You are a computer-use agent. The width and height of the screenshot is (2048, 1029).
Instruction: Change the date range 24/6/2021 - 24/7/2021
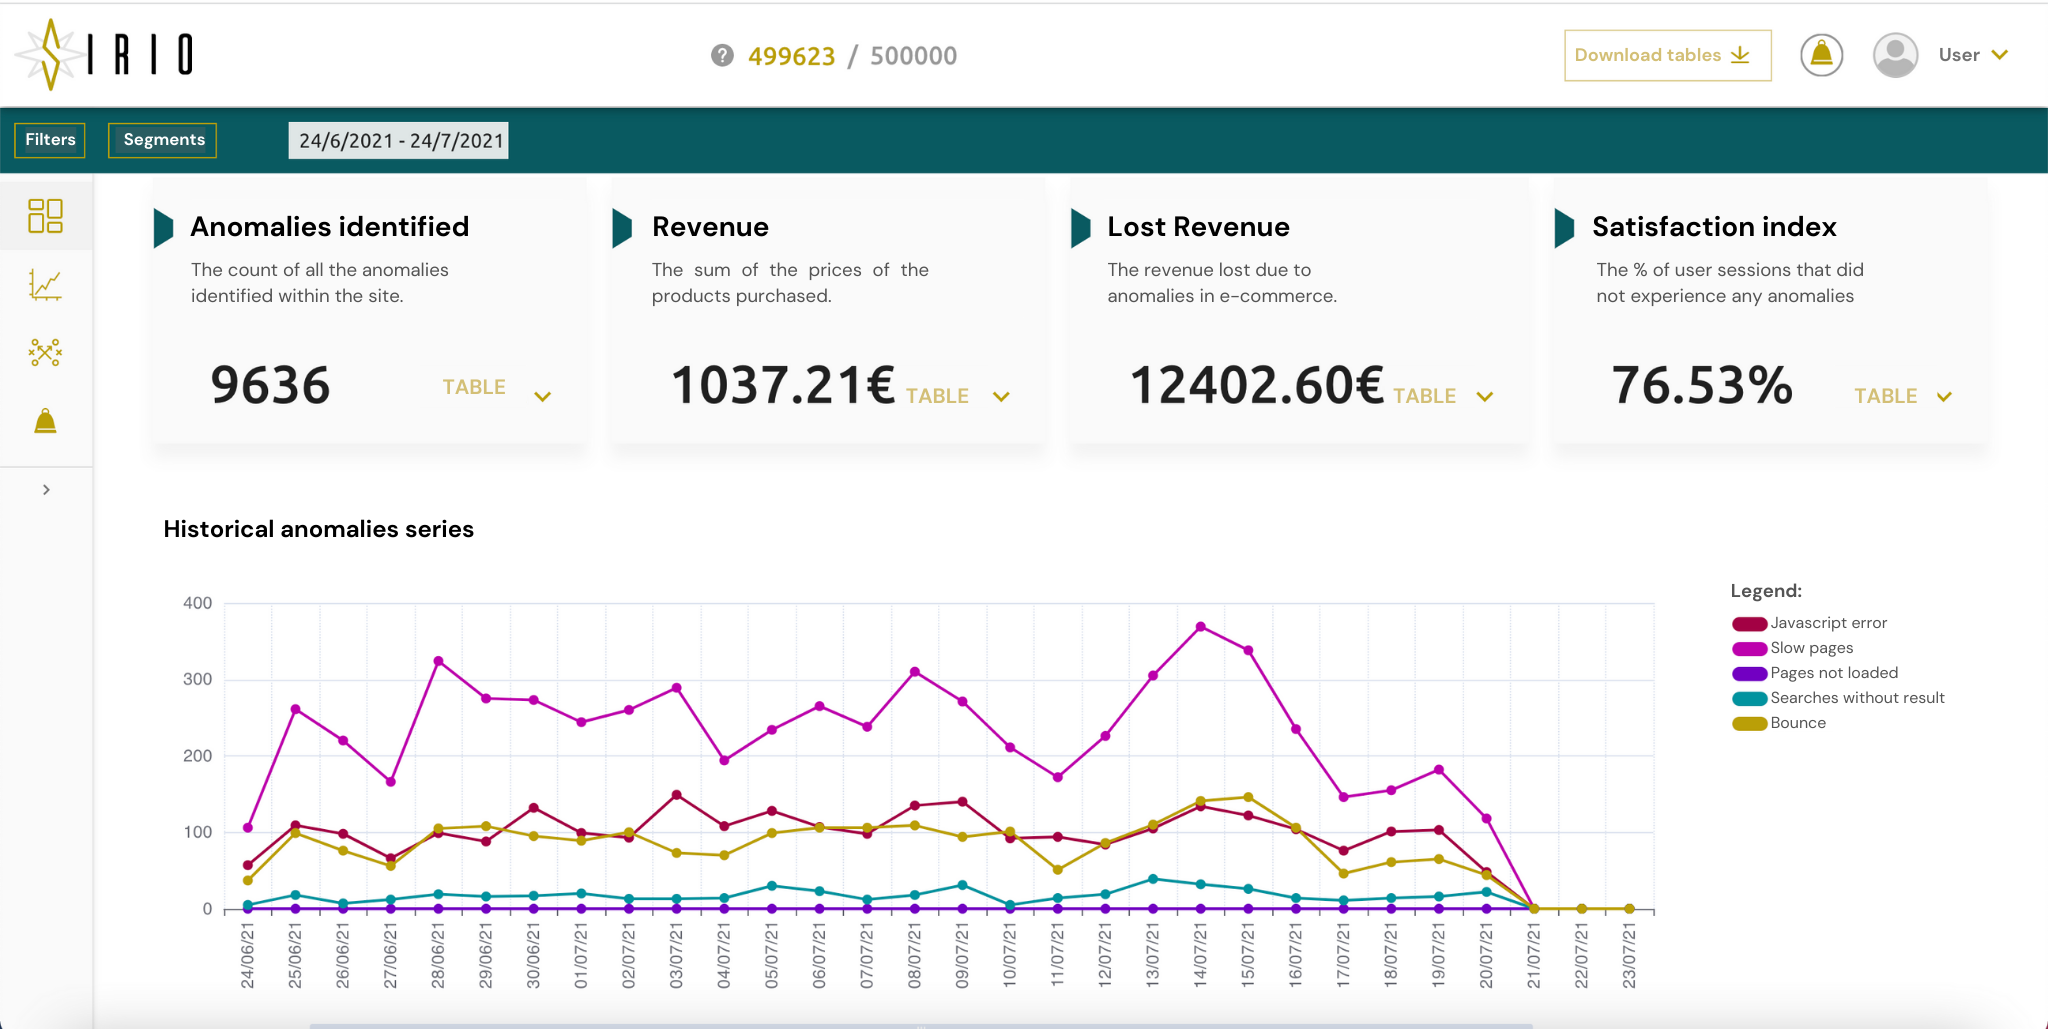(398, 140)
